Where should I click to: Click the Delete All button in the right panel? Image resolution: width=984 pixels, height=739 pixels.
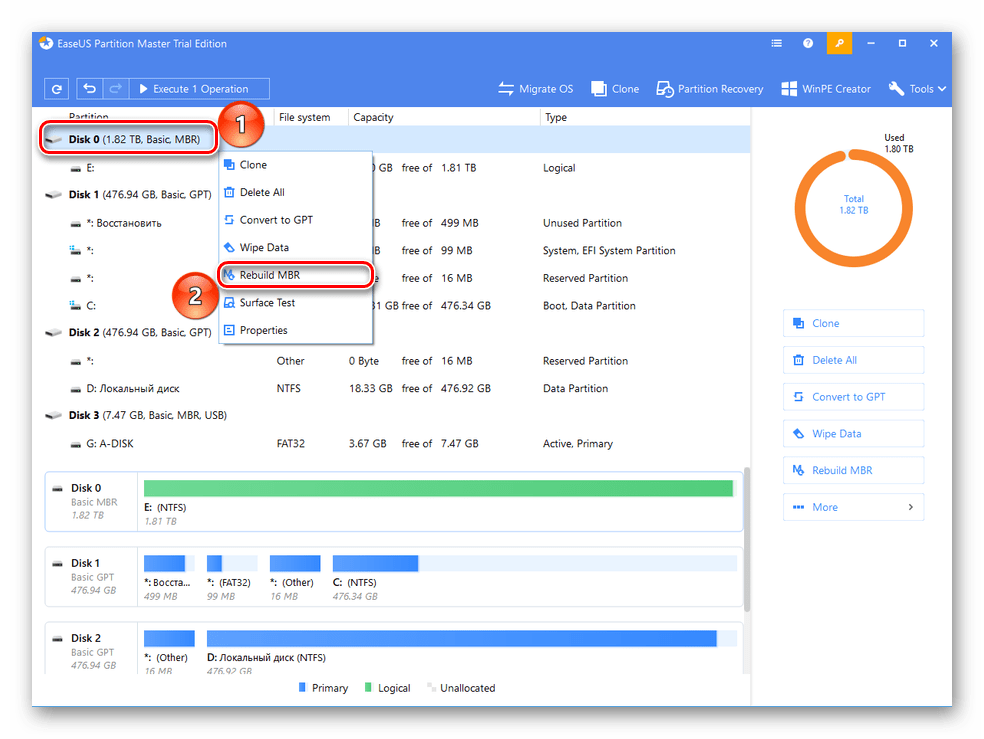click(853, 360)
